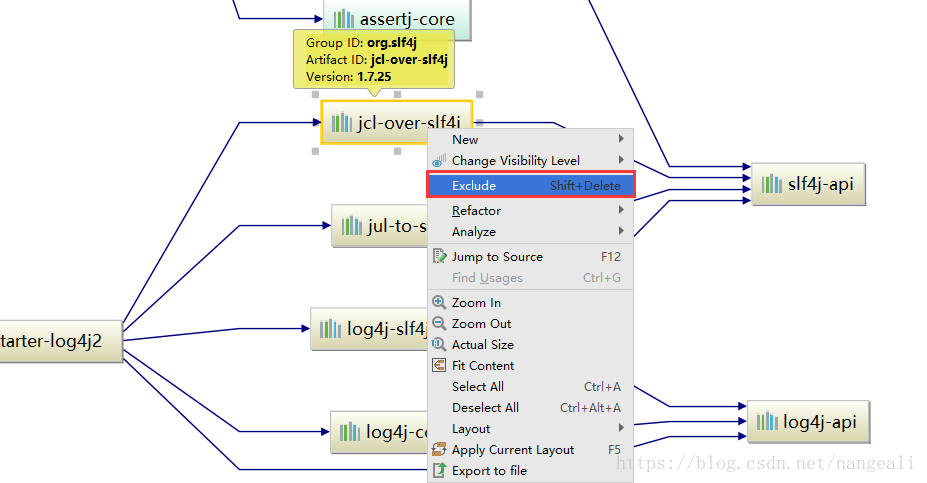
Task: Click the Apply Current Layout icon
Action: click(439, 449)
